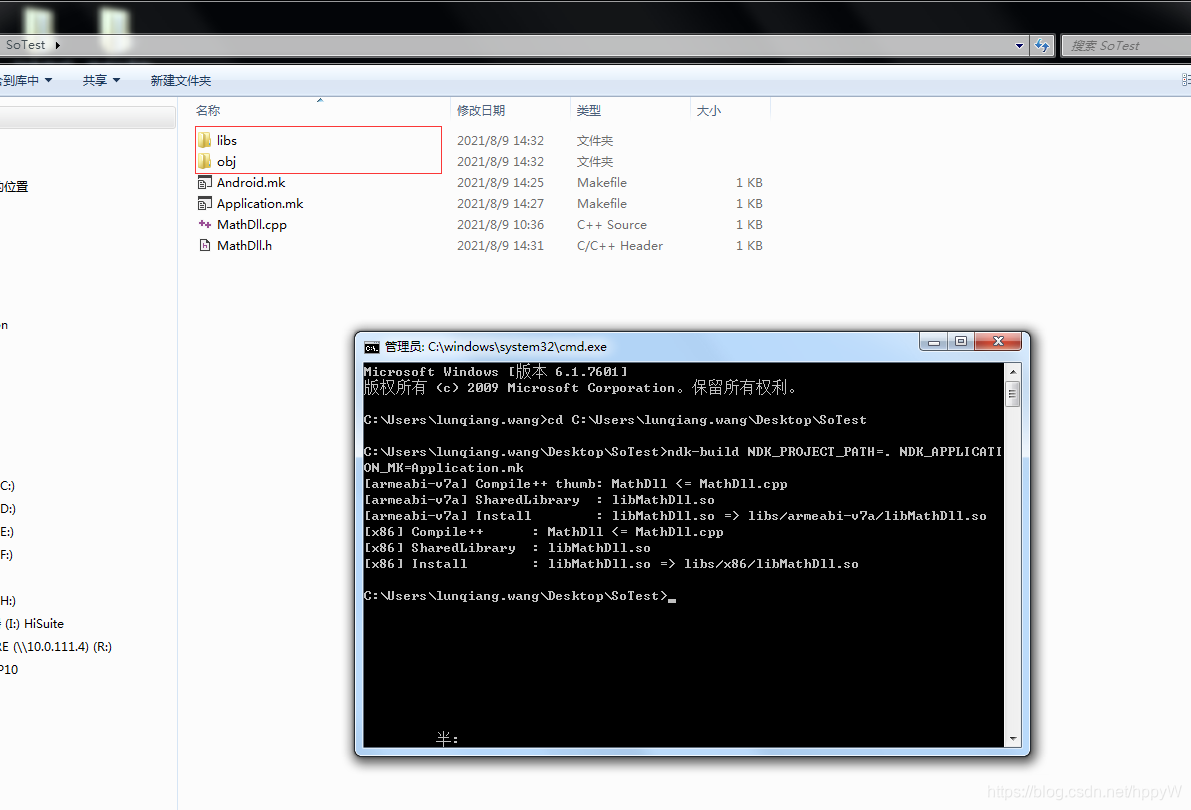Select the C: drive in navigation pane
This screenshot has height=810, width=1191.
8,486
